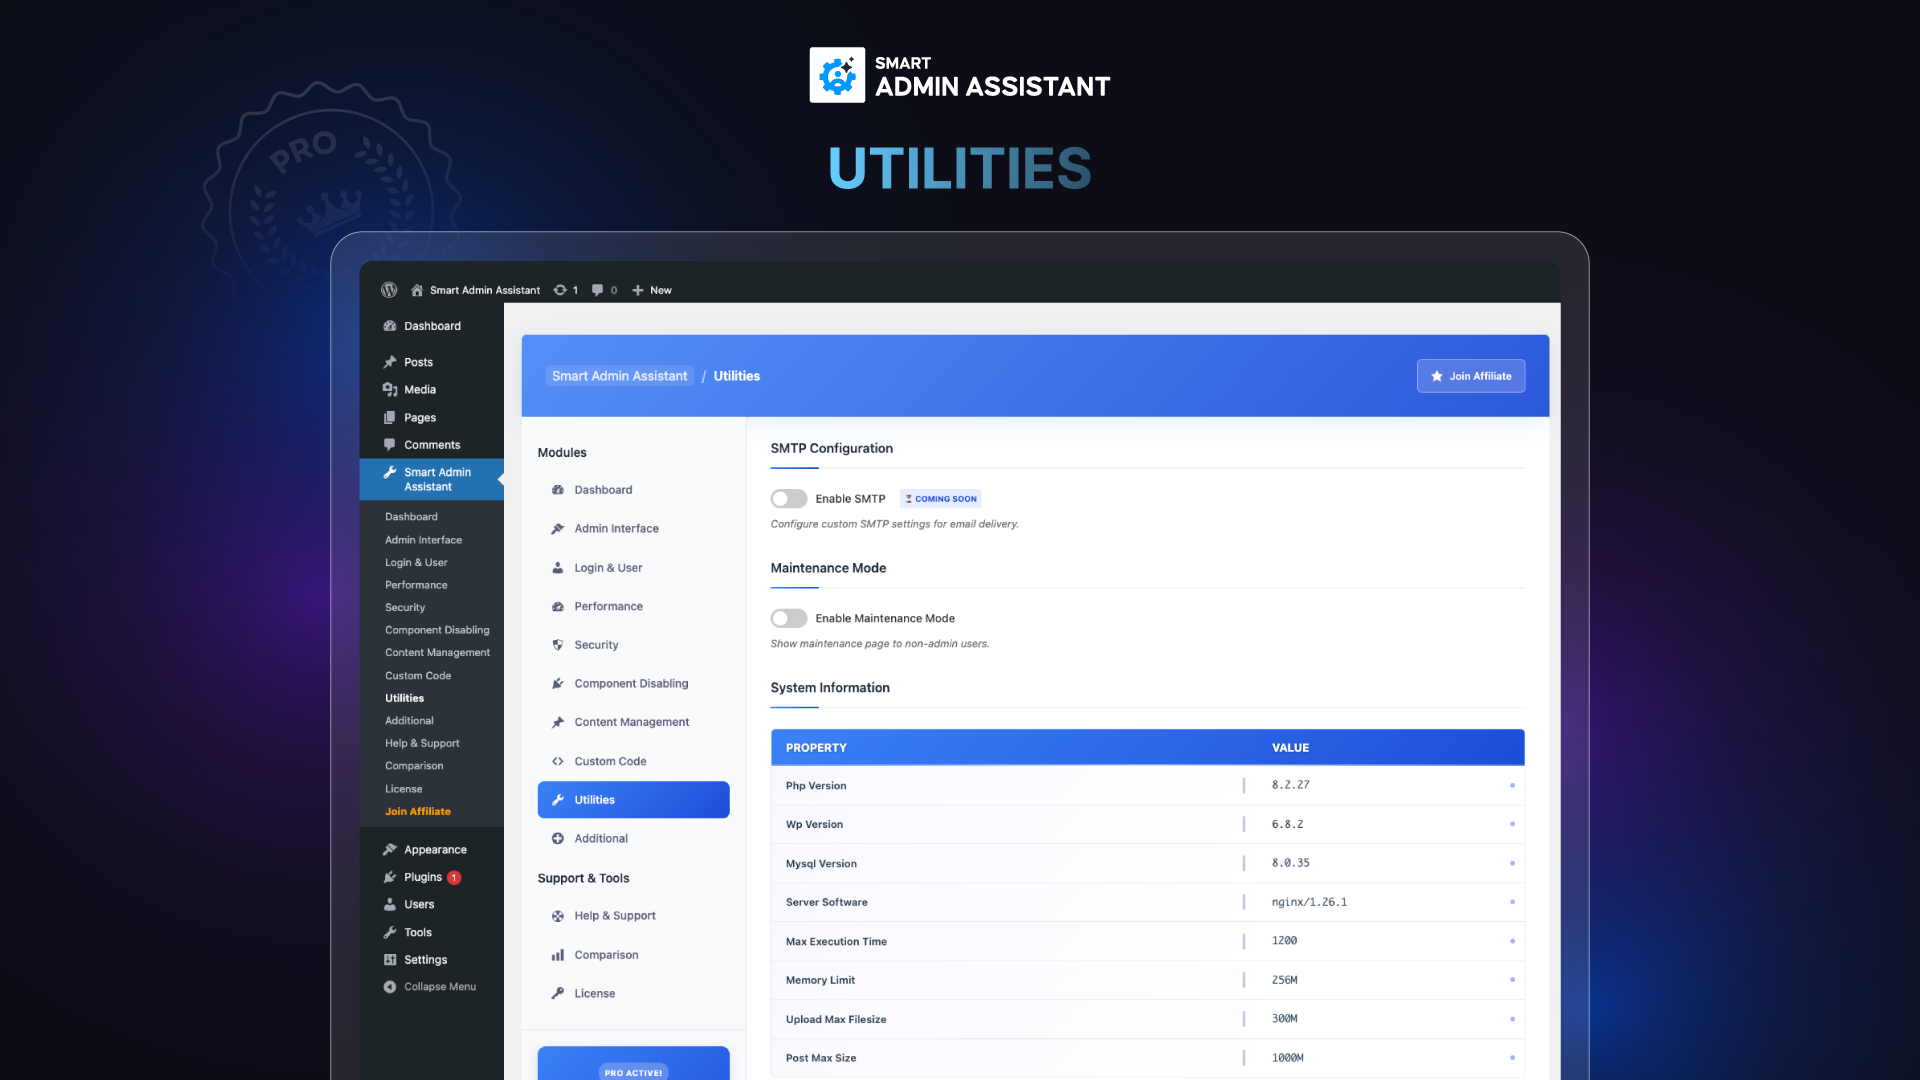
Task: Enable the SMTP toggle switch
Action: tap(788, 498)
